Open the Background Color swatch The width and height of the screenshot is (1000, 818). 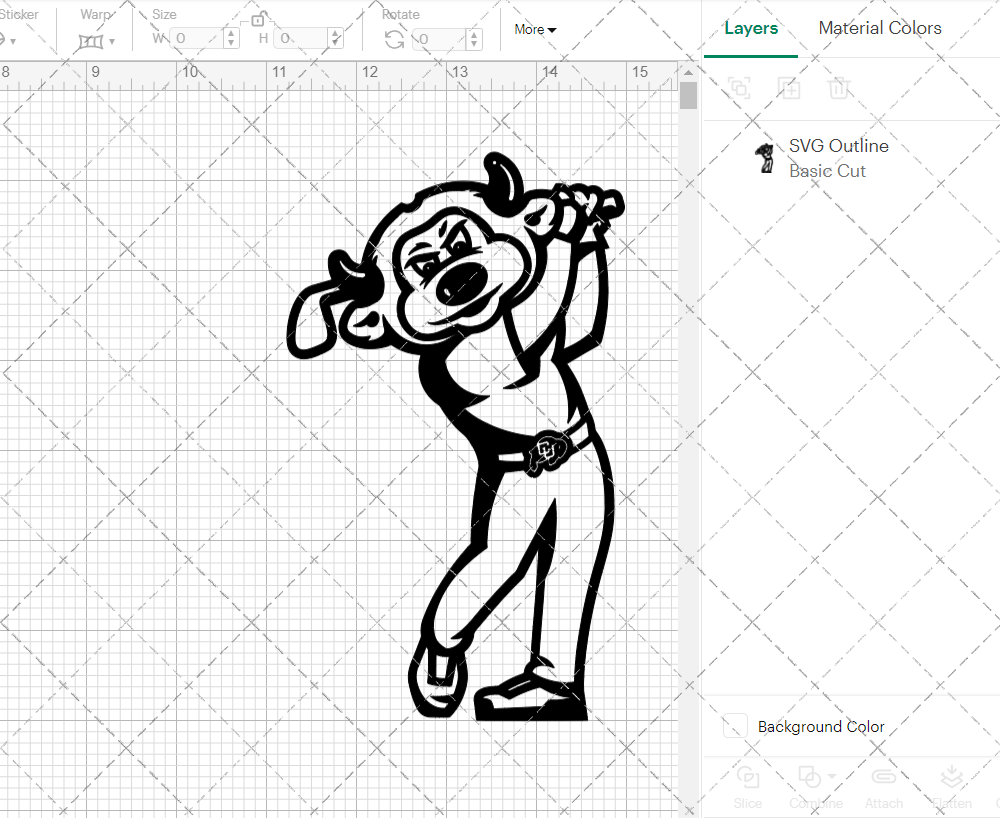coord(735,726)
